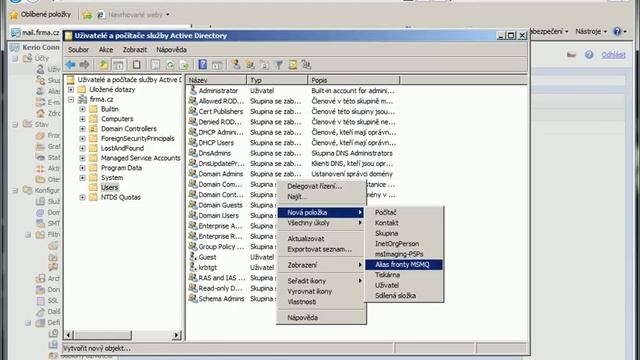The width and height of the screenshot is (640, 360).
Task: Click the Guest account icon
Action: (193, 257)
